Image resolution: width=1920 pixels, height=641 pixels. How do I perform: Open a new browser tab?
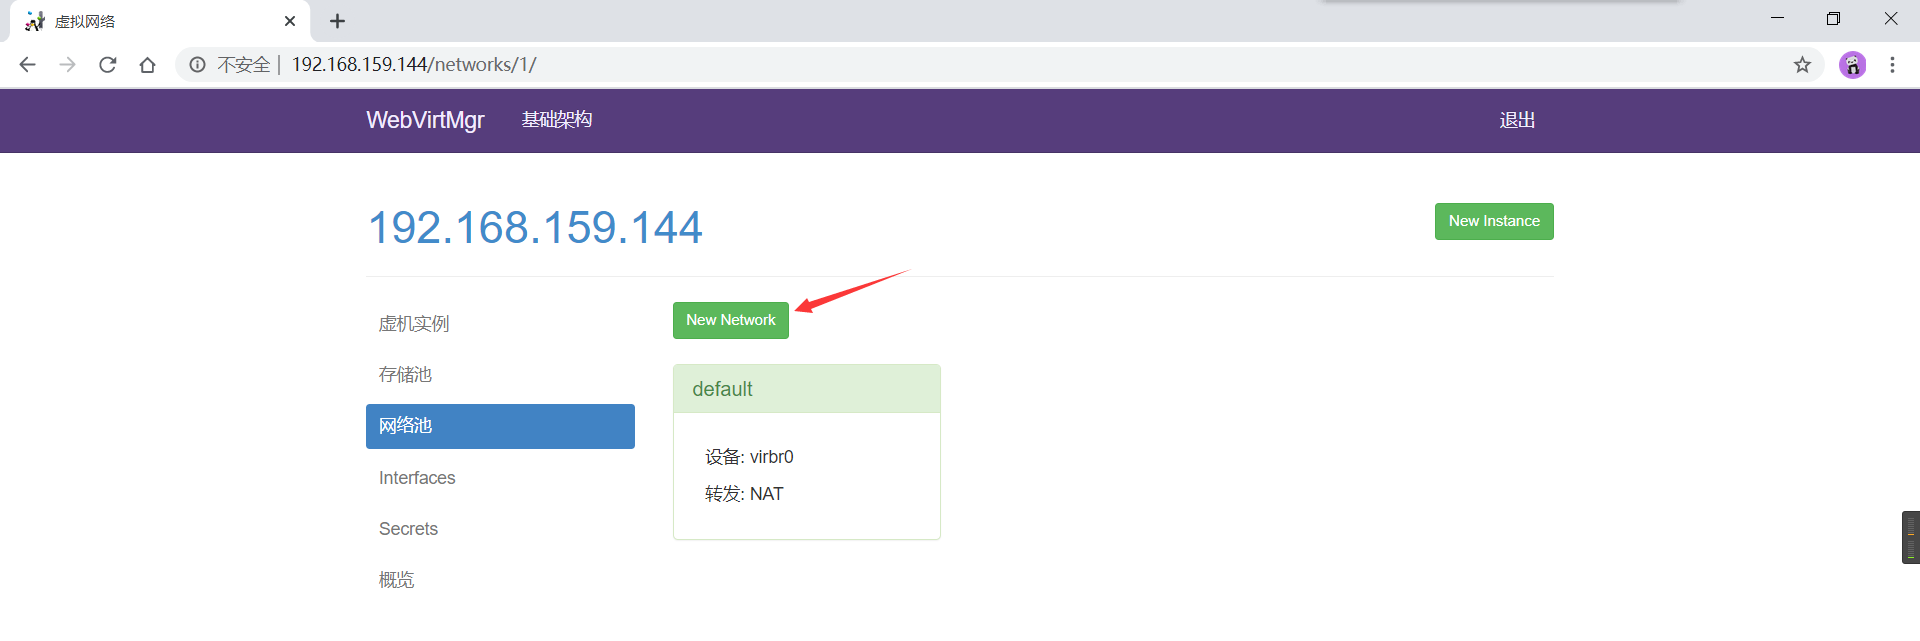337,21
